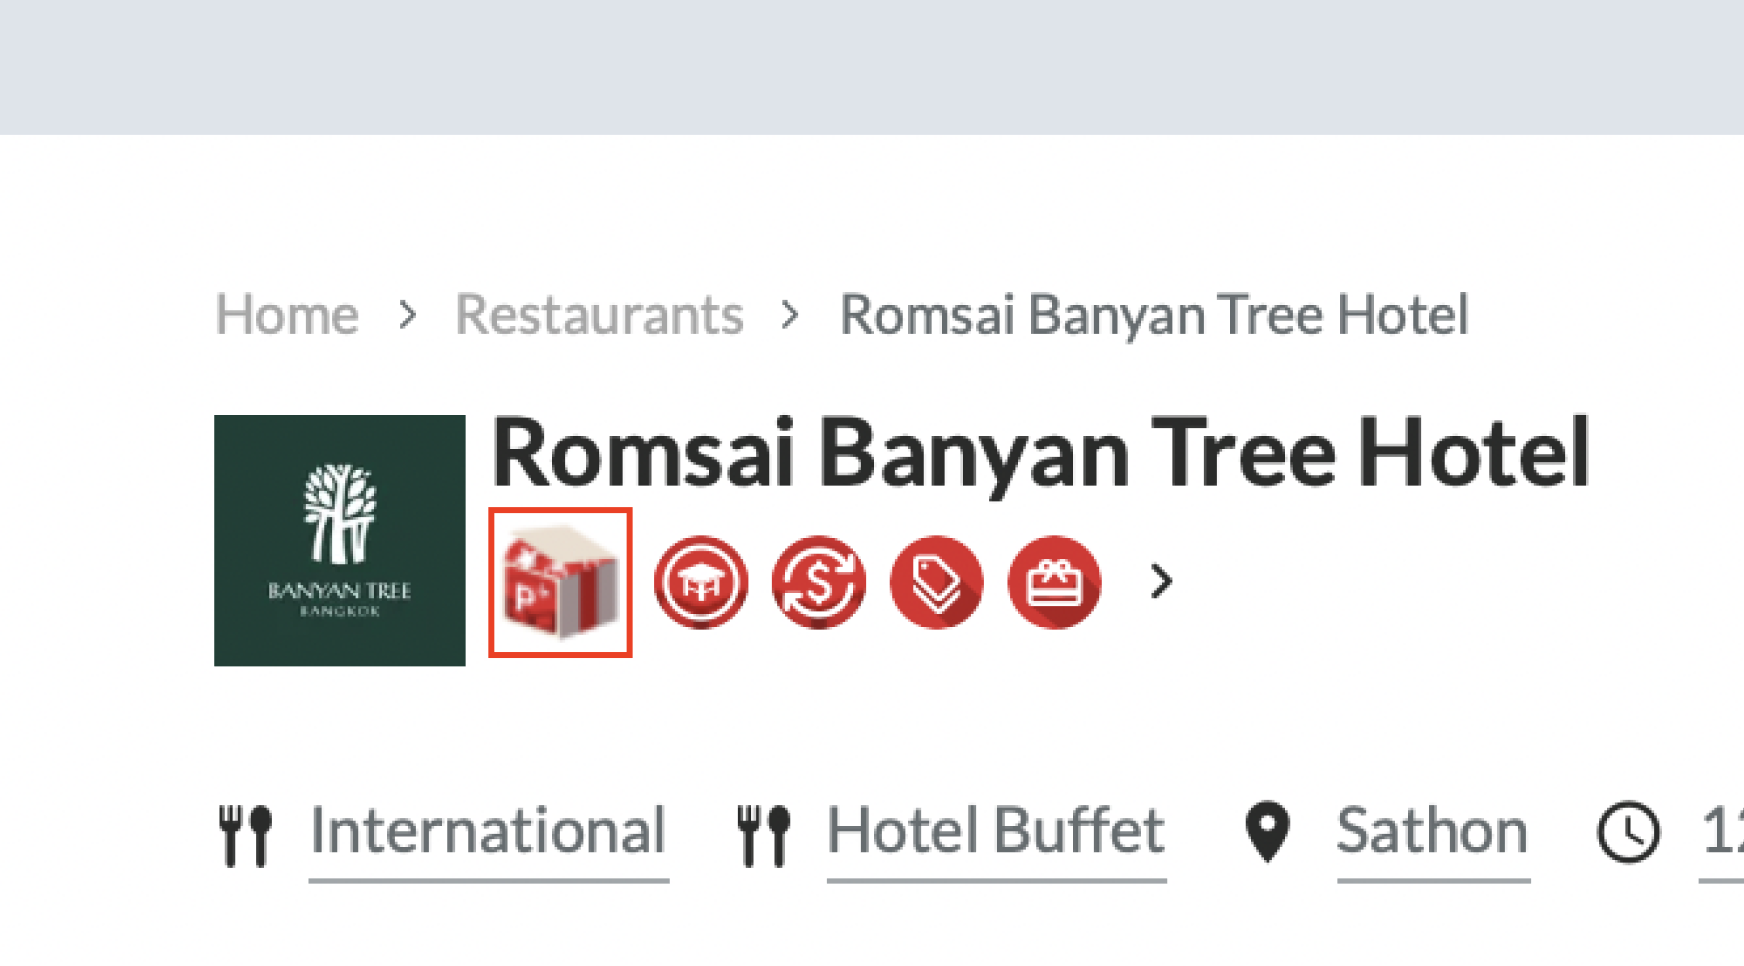Click the location pin icon beside Sathon

coord(1268,832)
